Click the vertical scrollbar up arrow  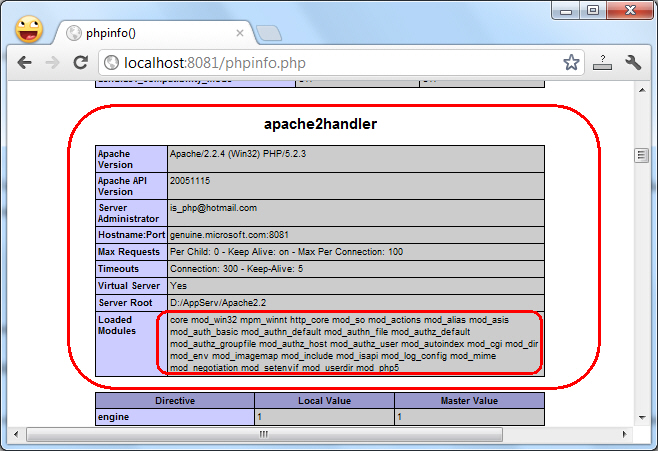[x=642, y=90]
